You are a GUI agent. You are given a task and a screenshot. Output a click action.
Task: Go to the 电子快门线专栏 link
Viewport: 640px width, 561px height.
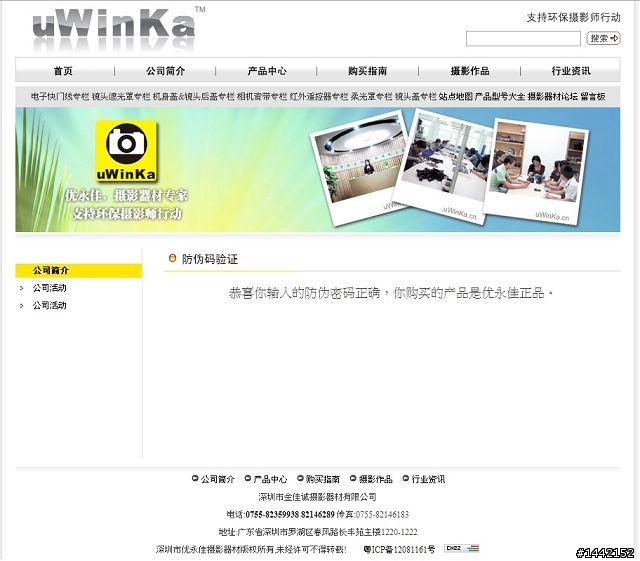tap(60, 96)
